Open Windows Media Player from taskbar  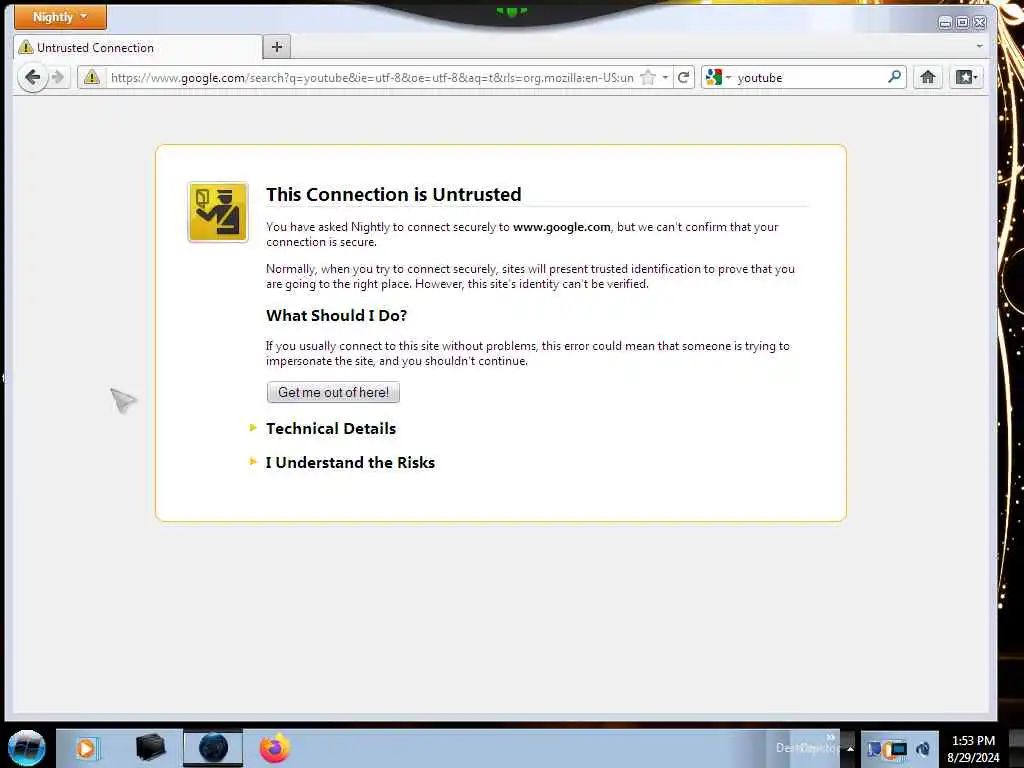pyautogui.click(x=86, y=748)
